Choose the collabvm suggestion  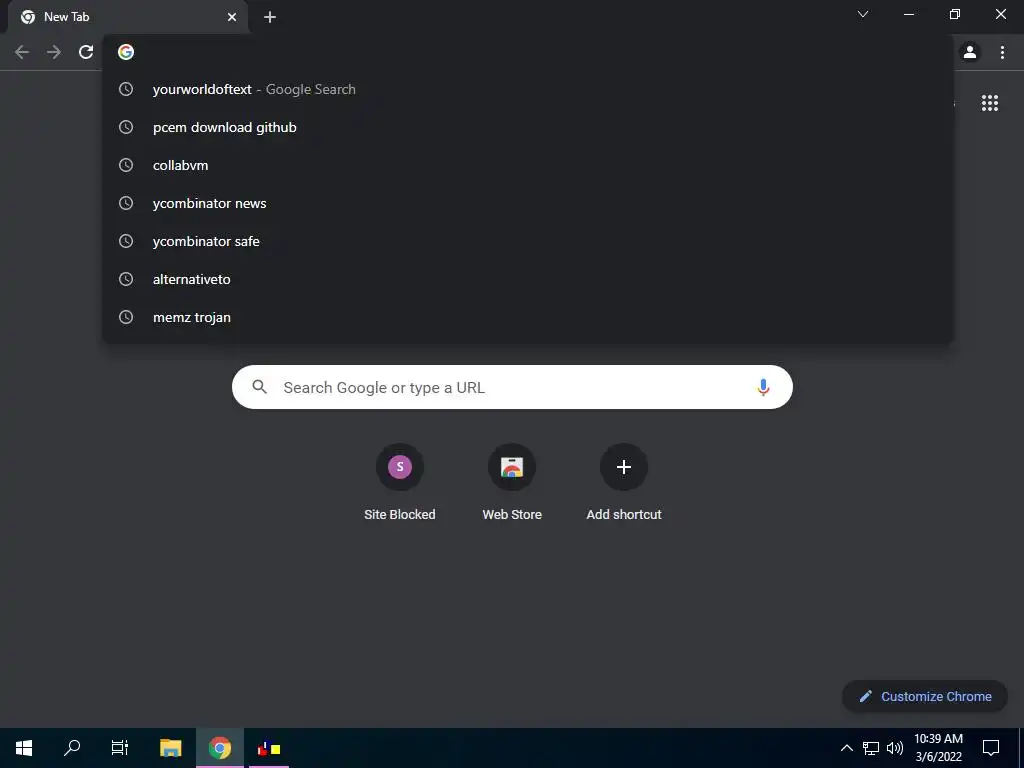528,165
